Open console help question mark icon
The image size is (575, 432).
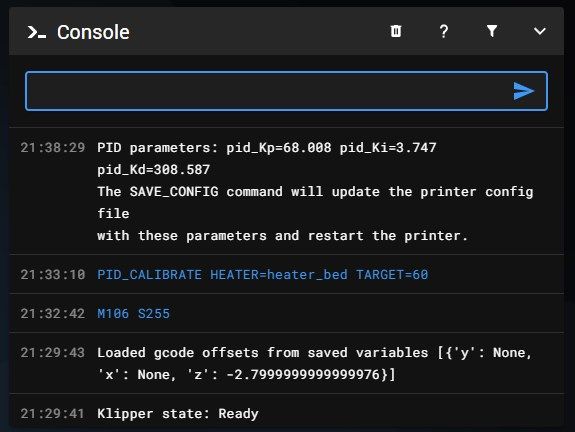444,32
